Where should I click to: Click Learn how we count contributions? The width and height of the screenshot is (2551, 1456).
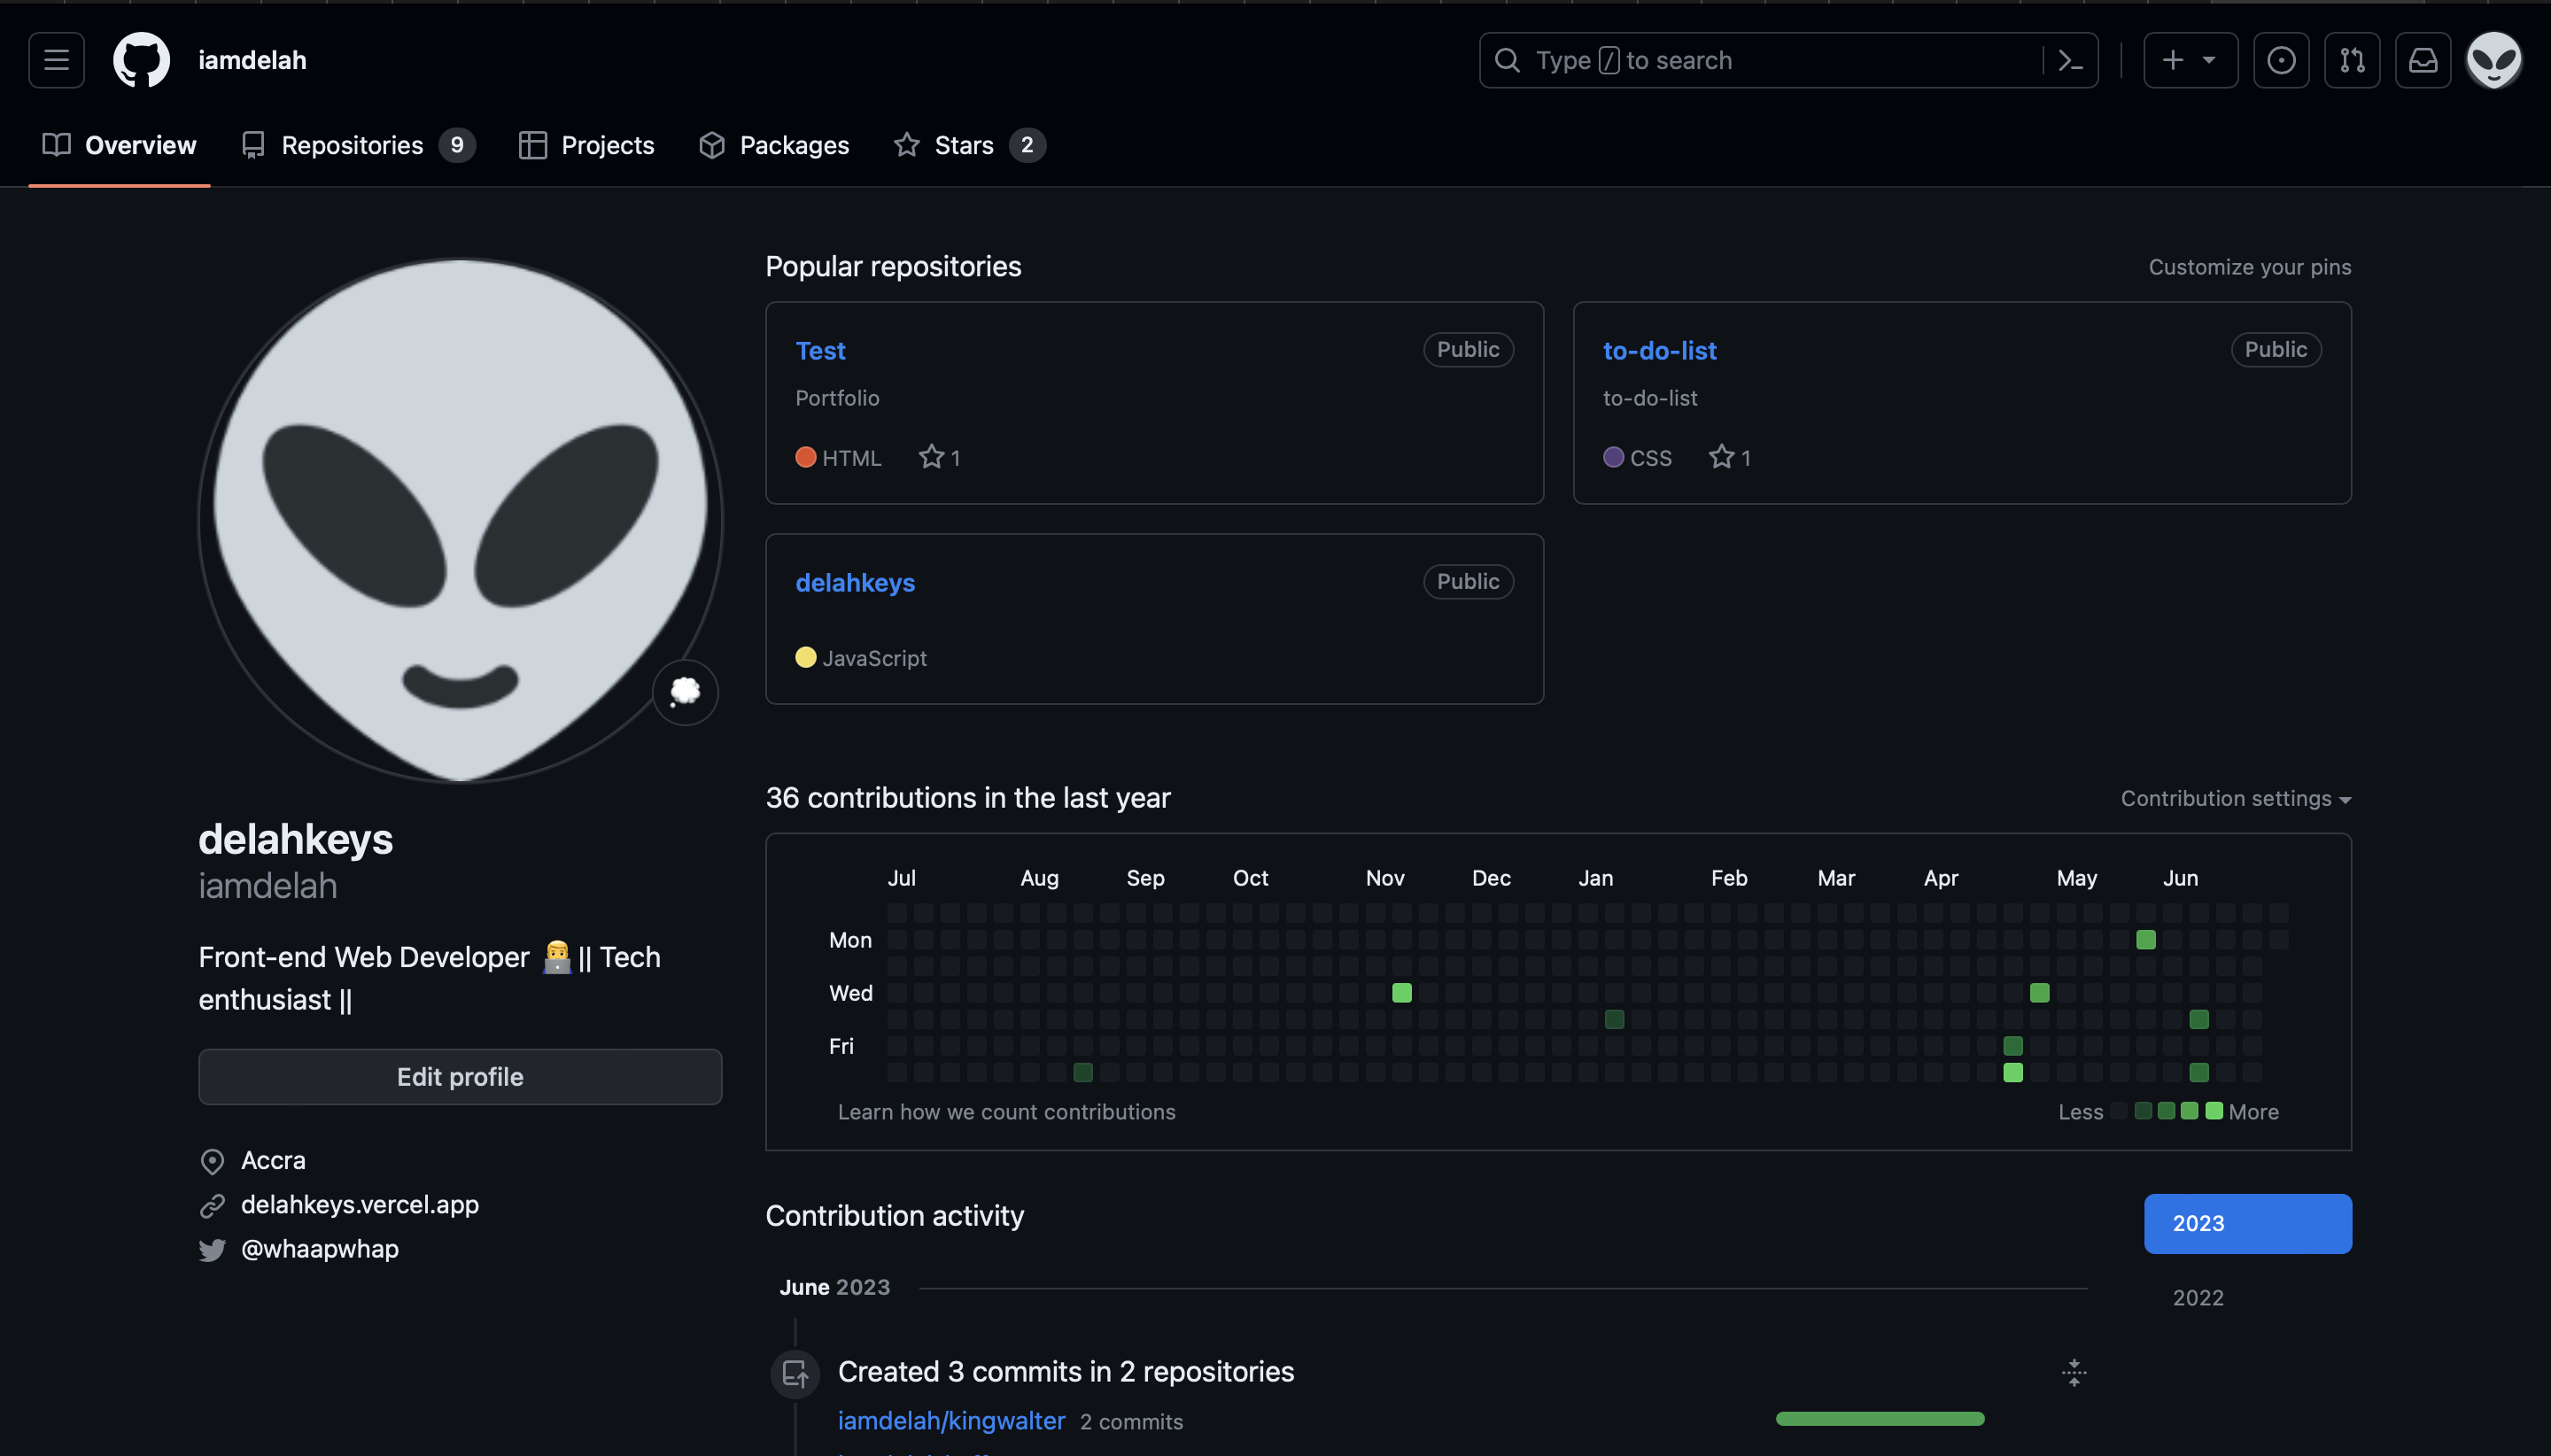coord(1006,1112)
